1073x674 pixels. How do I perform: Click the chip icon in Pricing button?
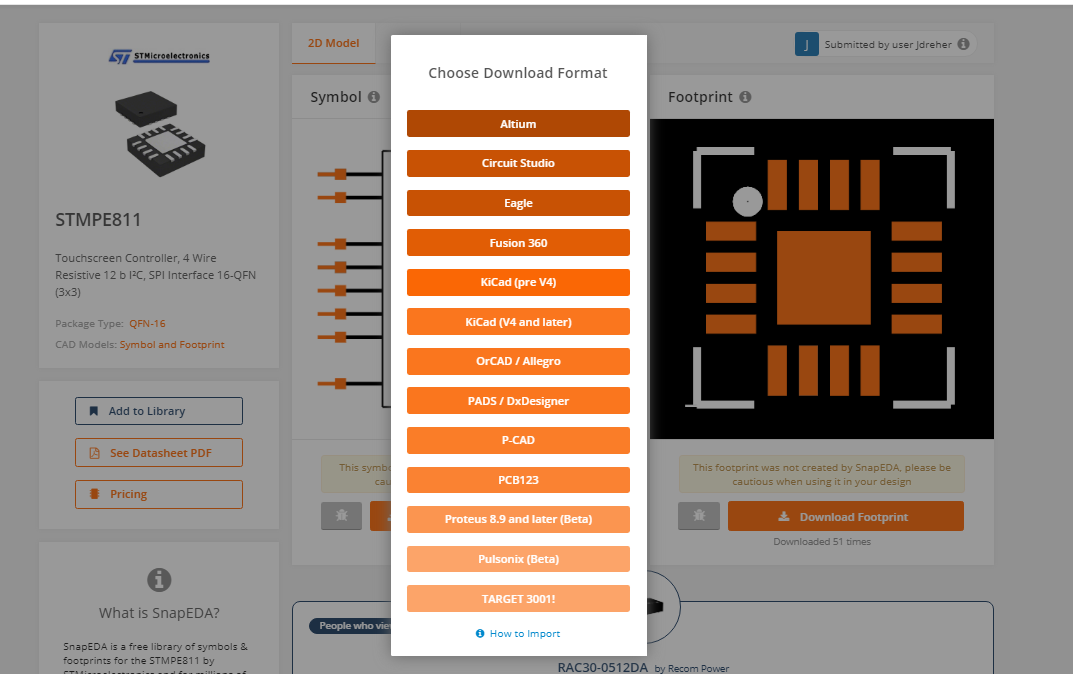[x=94, y=494]
